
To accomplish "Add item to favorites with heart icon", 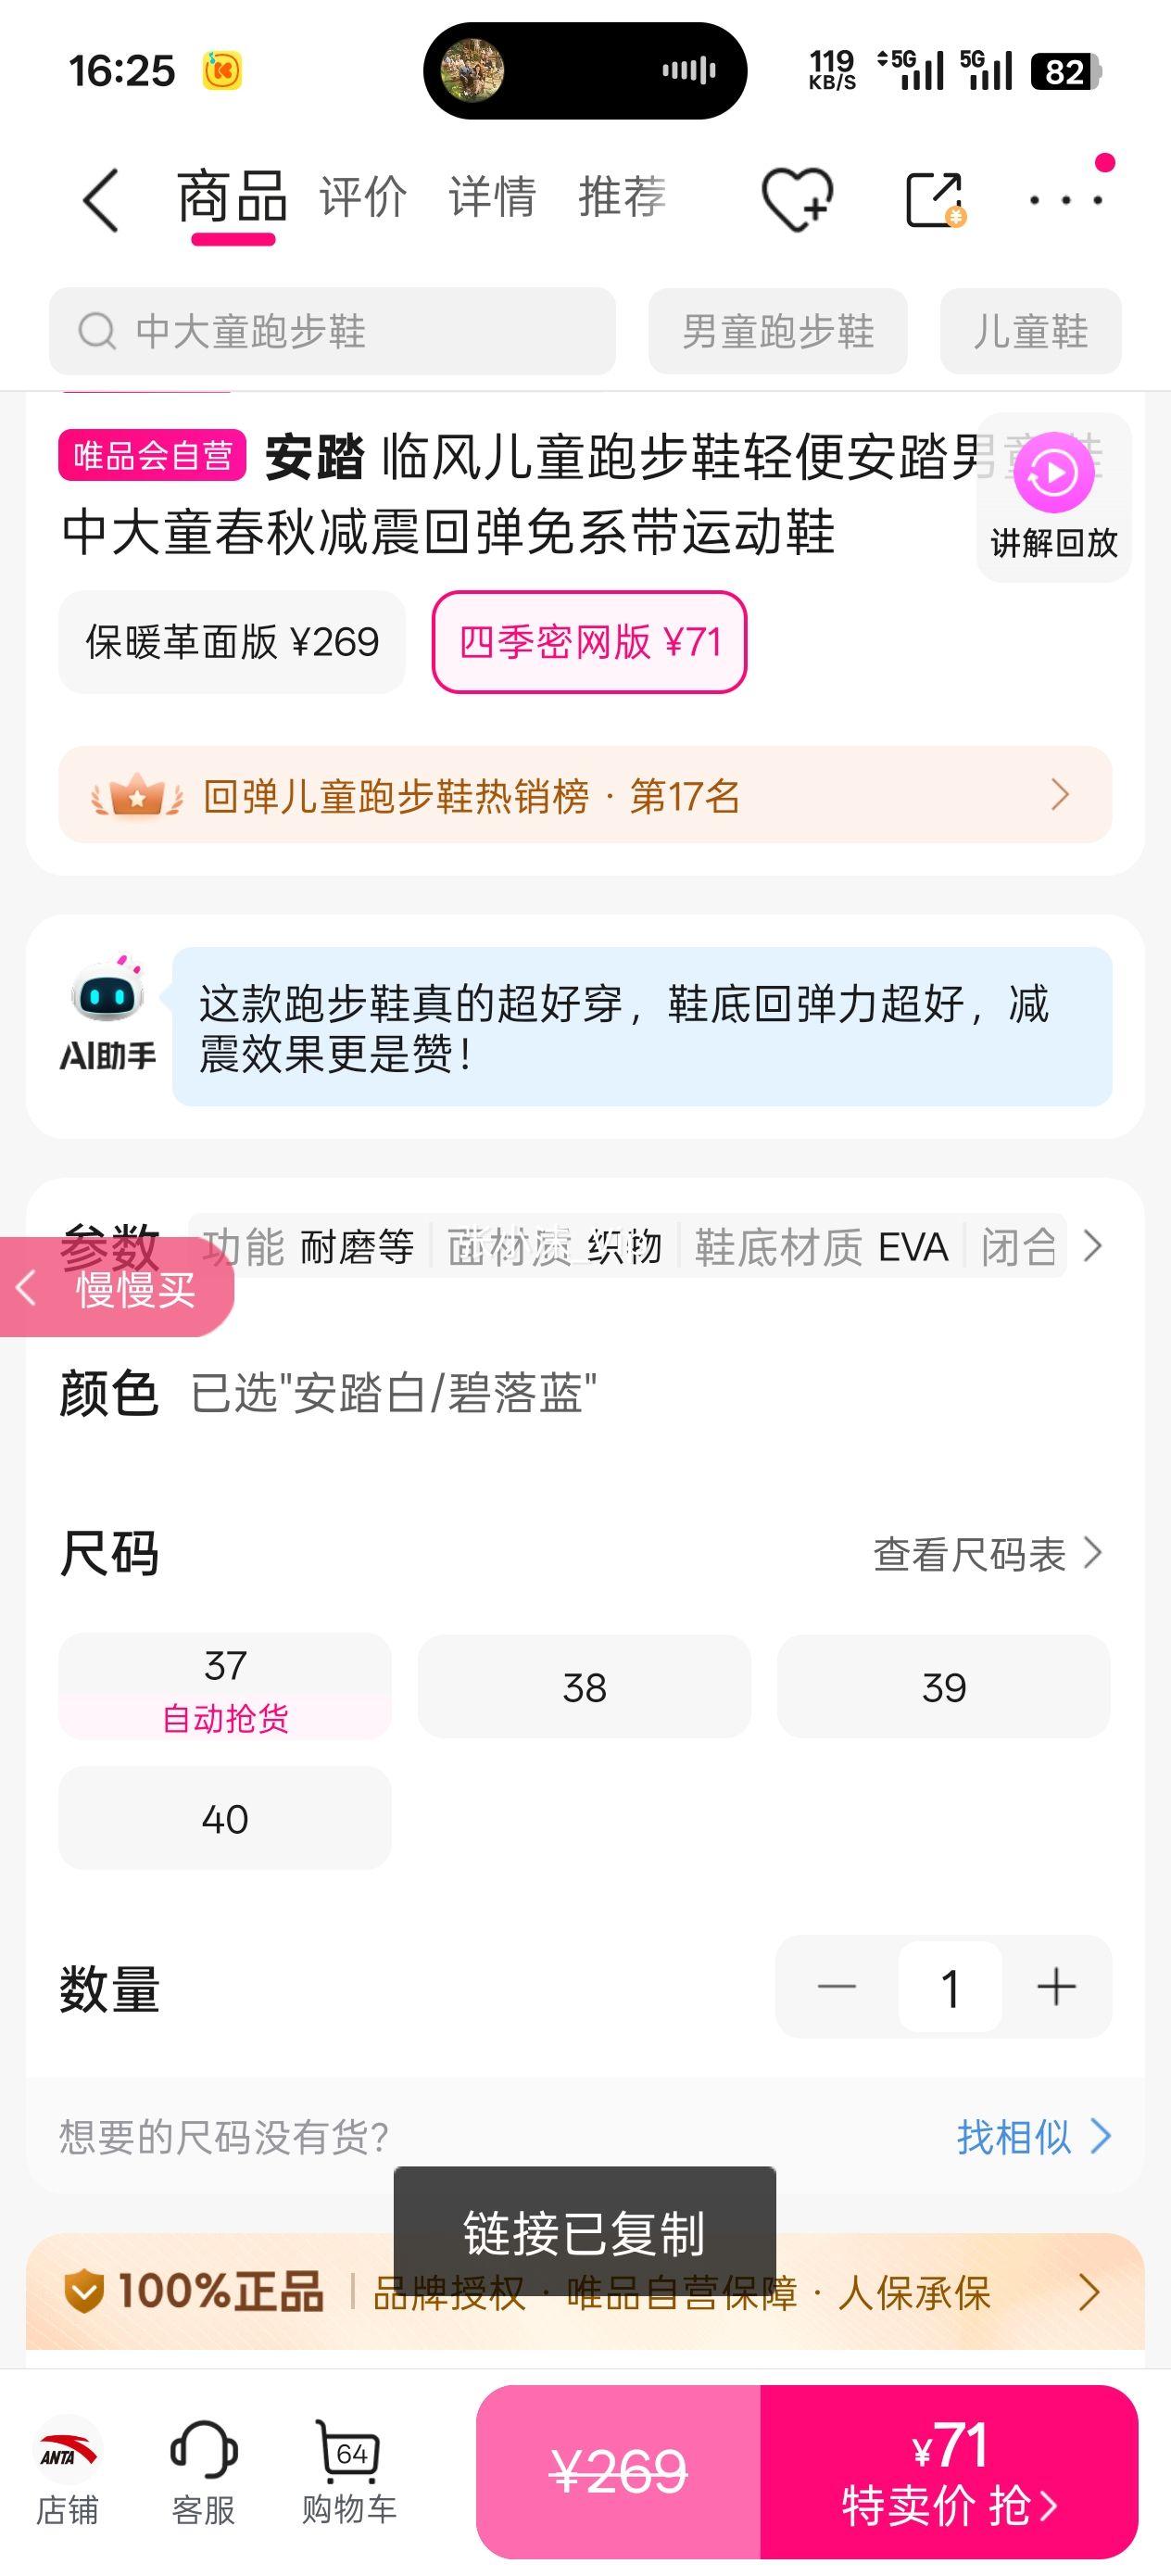I will (796, 199).
